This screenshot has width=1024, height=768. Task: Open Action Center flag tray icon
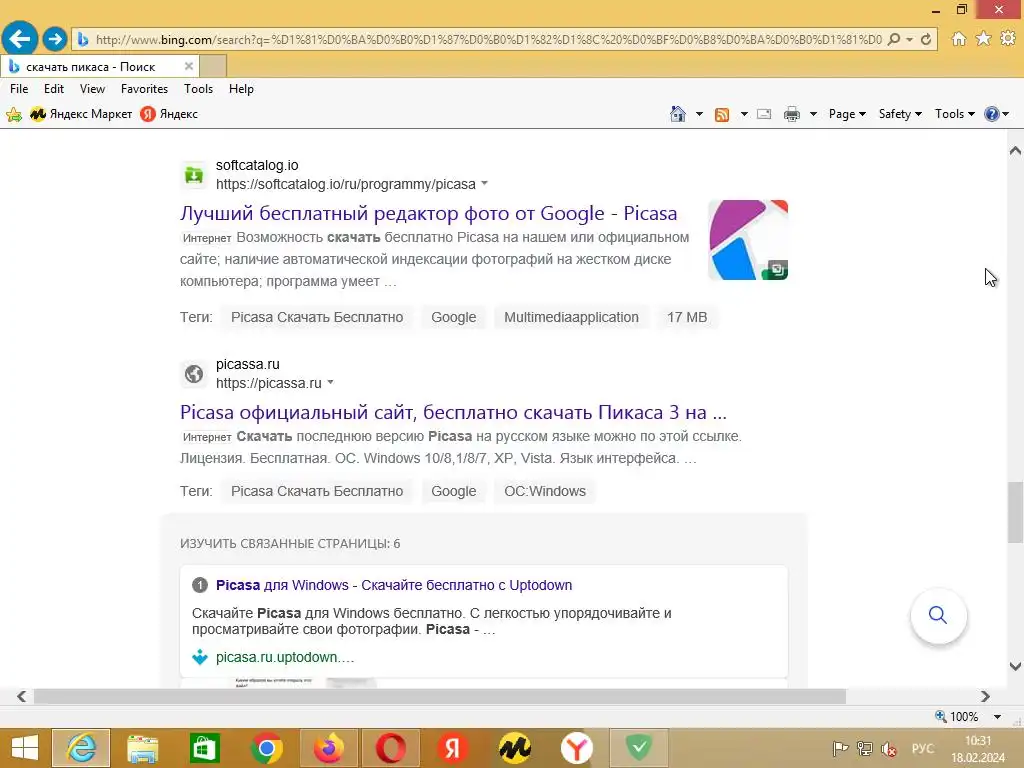coord(840,748)
